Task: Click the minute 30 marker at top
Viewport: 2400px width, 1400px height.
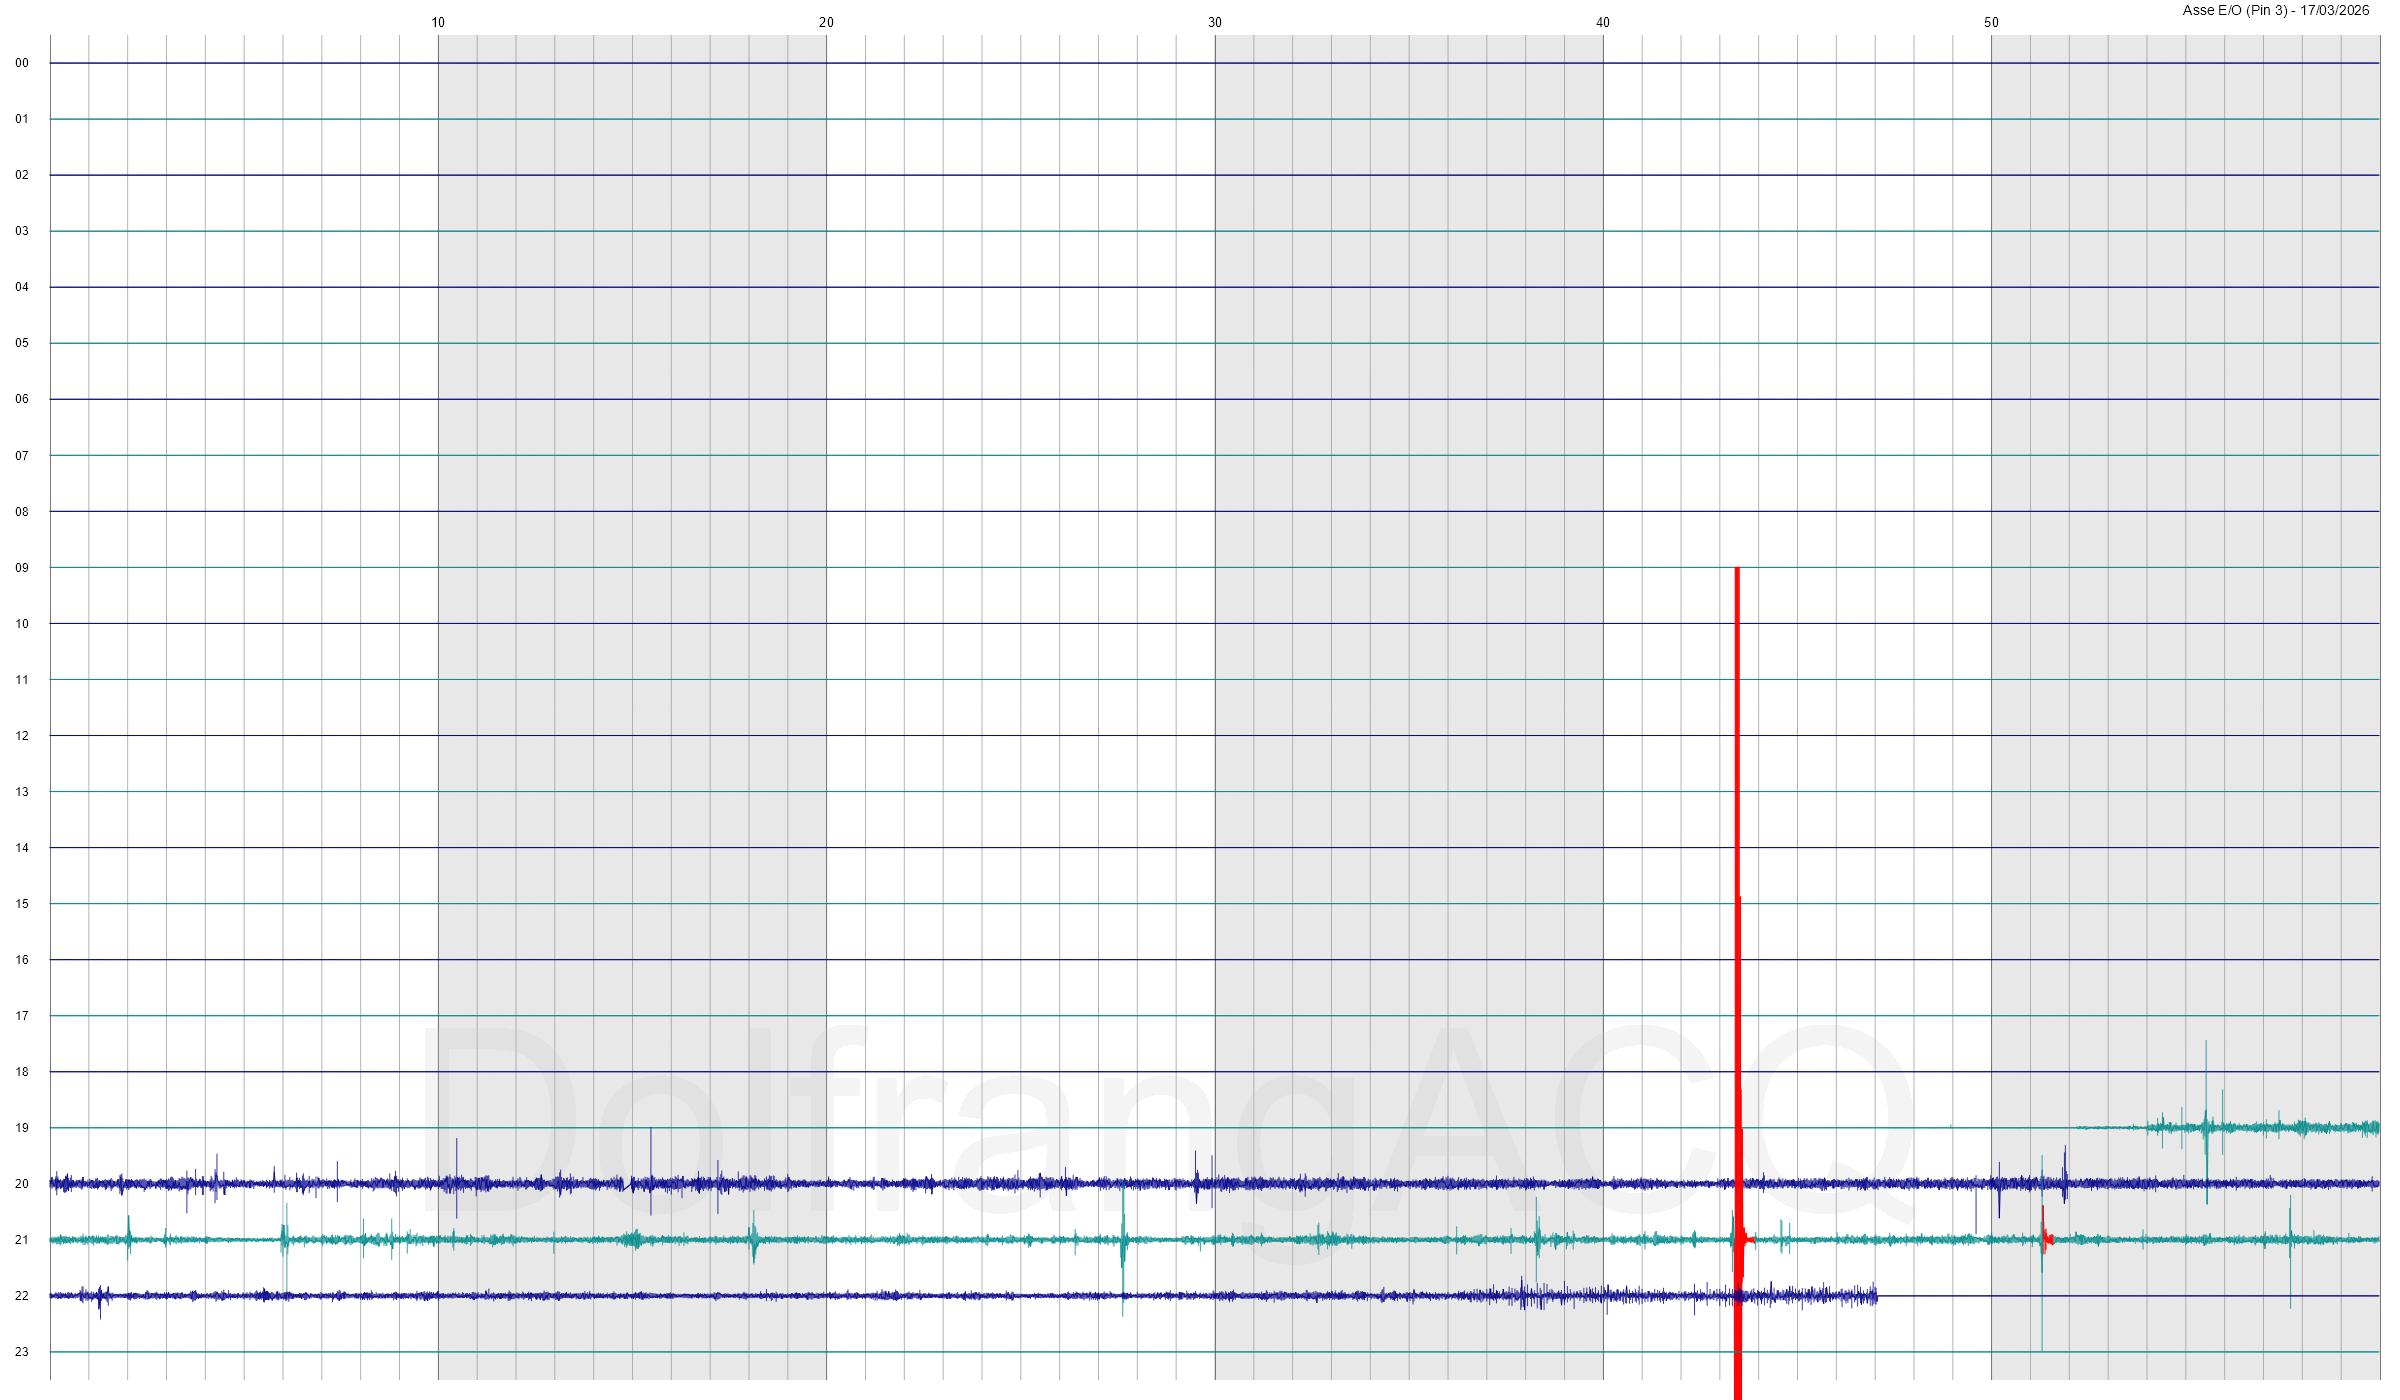Action: 1215,22
